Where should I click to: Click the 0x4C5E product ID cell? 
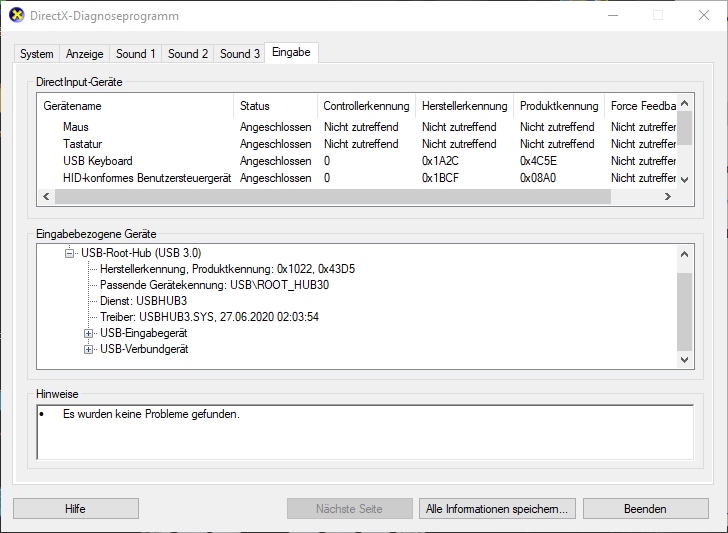[x=539, y=161]
